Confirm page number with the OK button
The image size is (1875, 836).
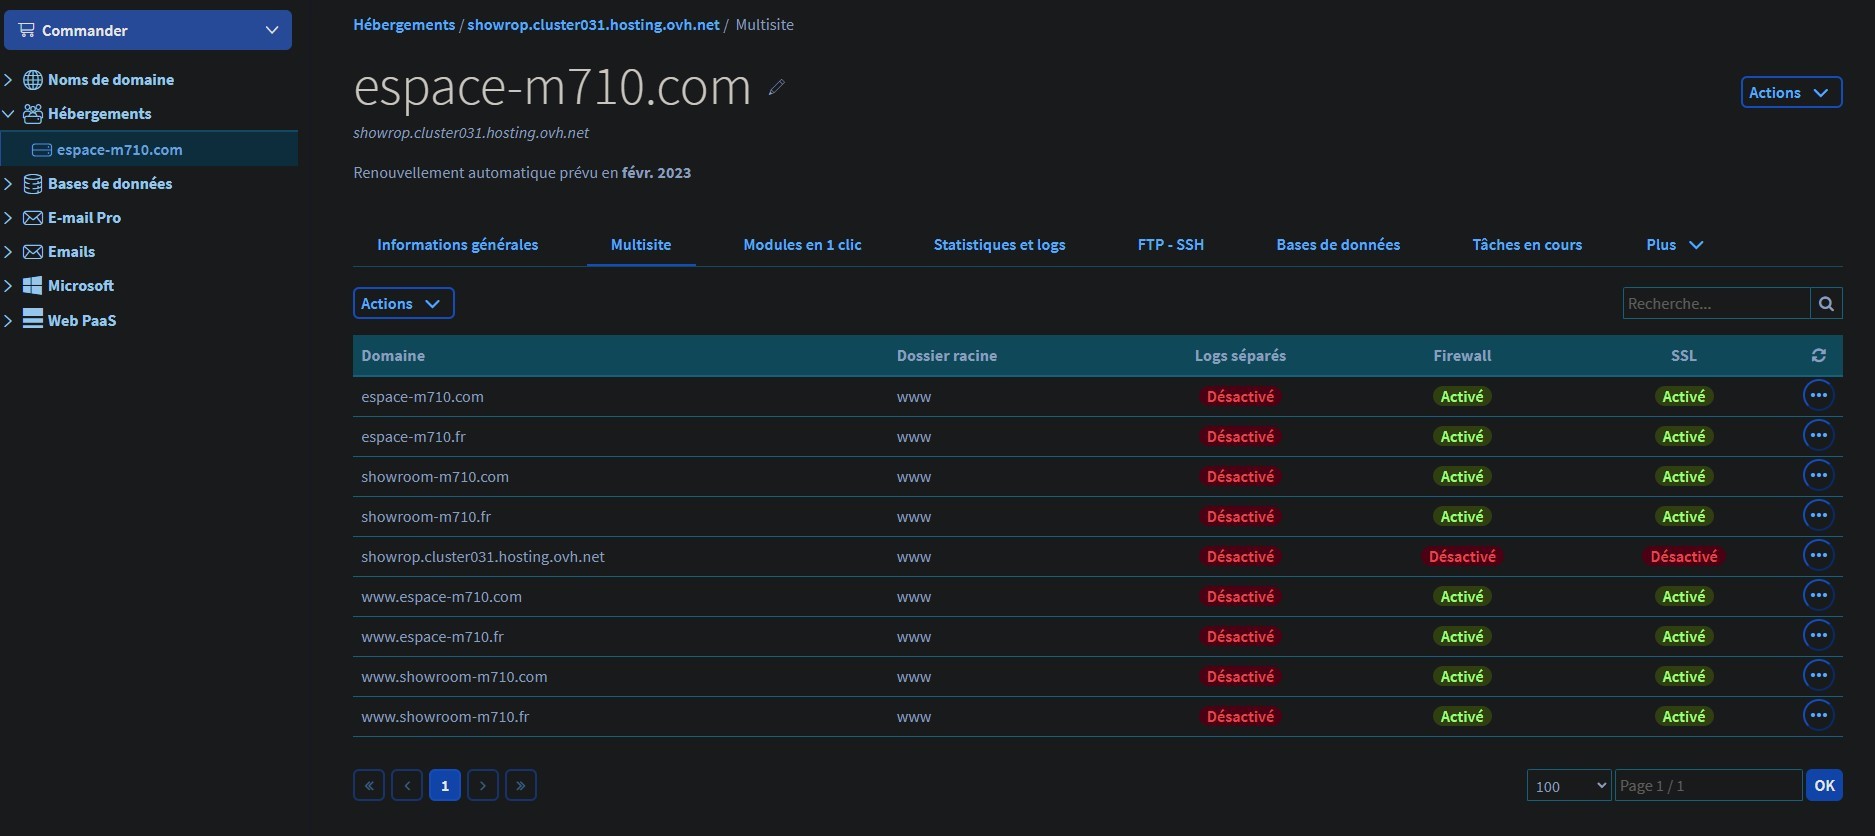tap(1825, 785)
